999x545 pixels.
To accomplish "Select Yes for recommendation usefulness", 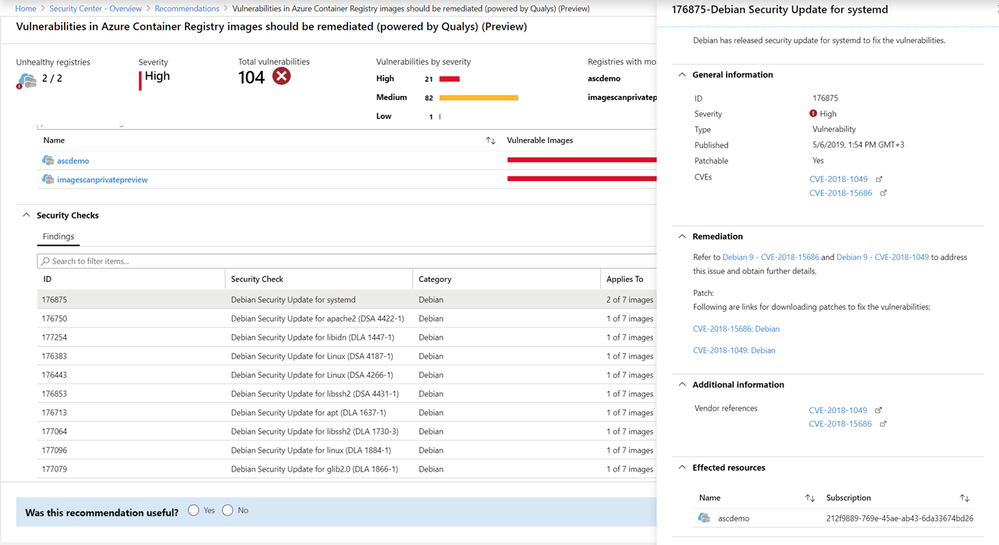I will pyautogui.click(x=194, y=511).
